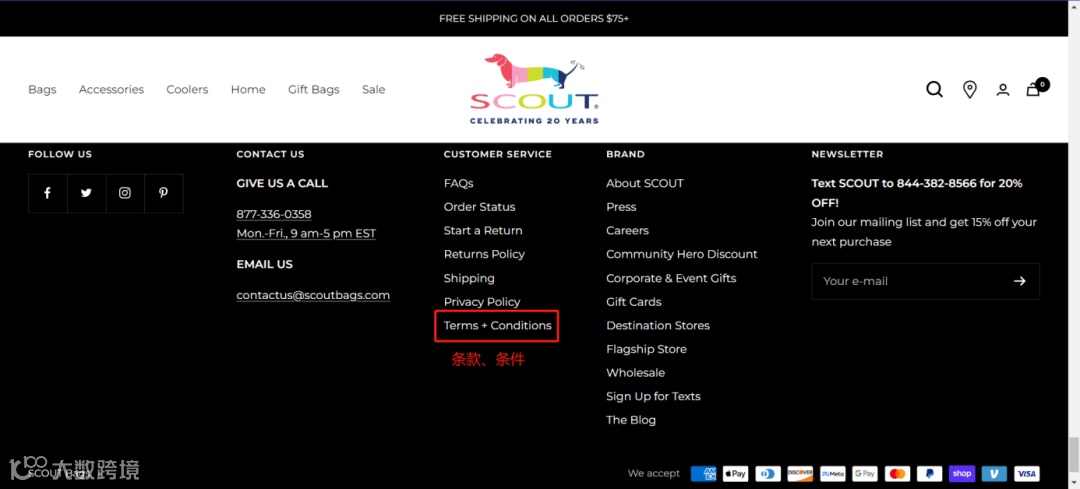1080x489 pixels.
Task: Click the Apple Pay payment icon
Action: click(x=736, y=474)
